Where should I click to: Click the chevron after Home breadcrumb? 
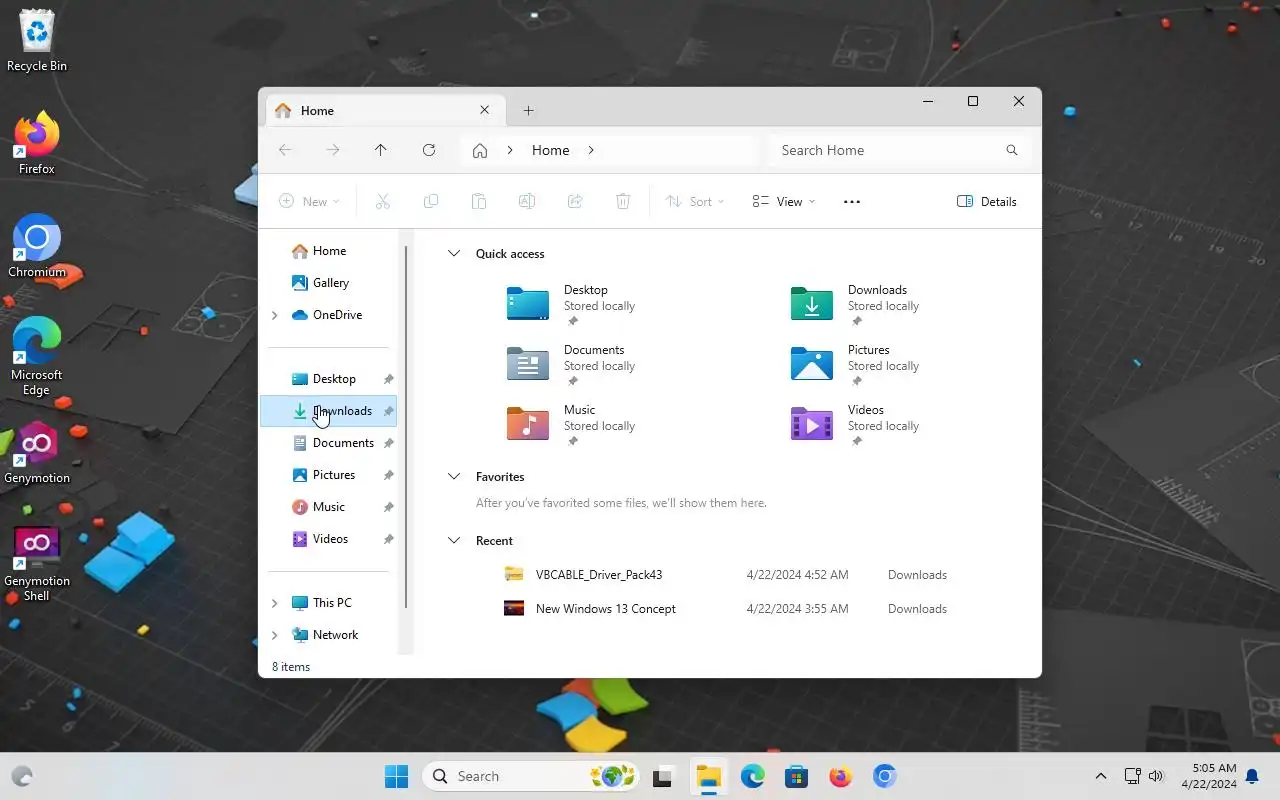(x=591, y=150)
